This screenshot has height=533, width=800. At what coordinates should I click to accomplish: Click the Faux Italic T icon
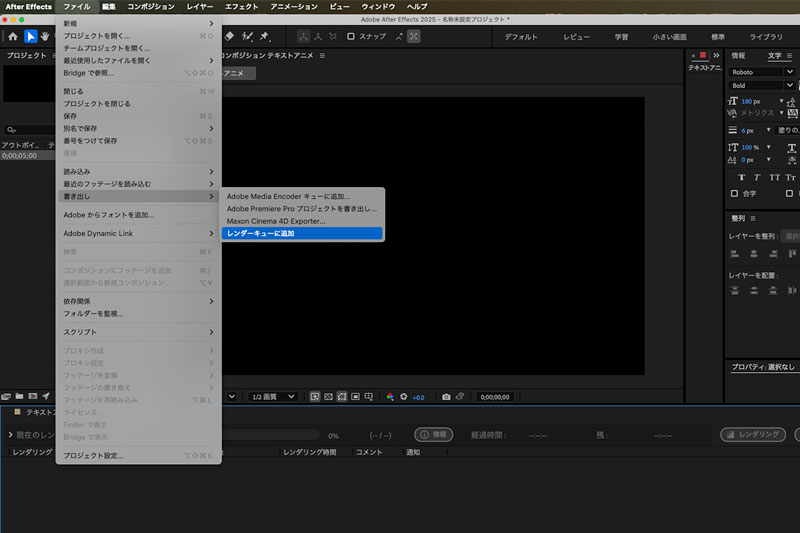[757, 177]
